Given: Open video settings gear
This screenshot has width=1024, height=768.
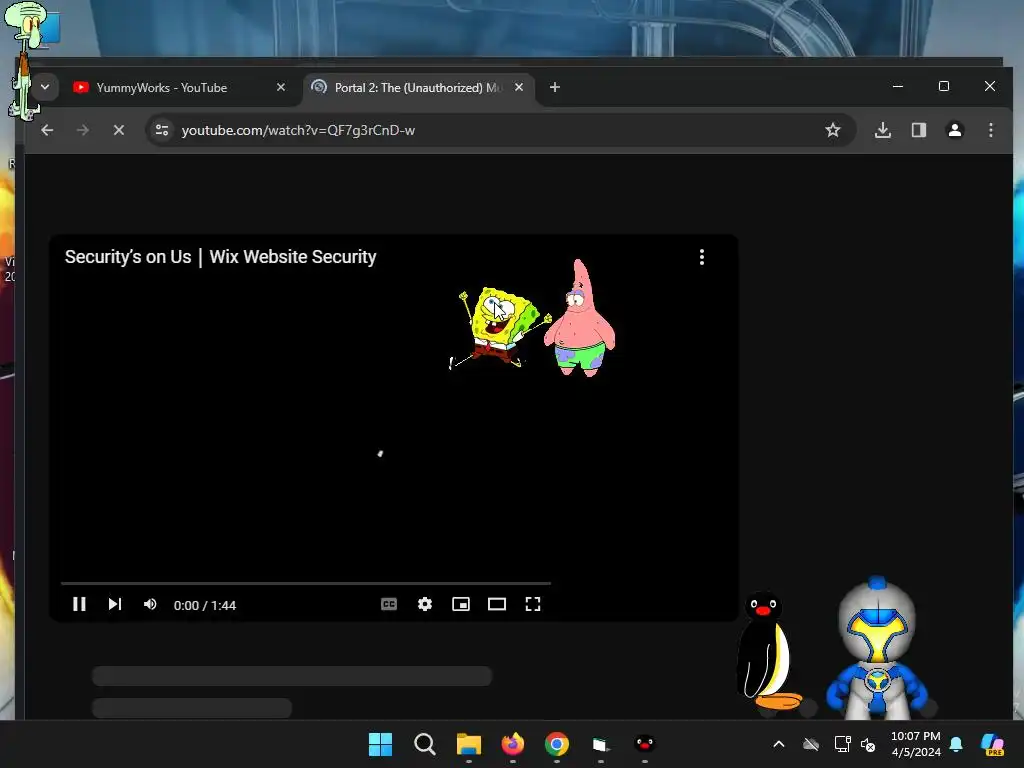Looking at the screenshot, I should click(x=424, y=604).
